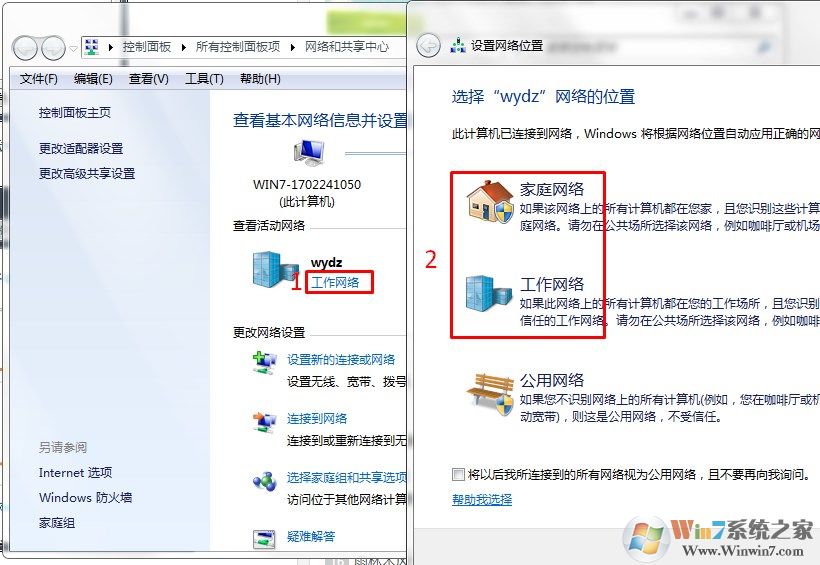Open the recent pages dropdown arrow beside navigation buttons
This screenshot has height=565, width=820.
coord(73,49)
